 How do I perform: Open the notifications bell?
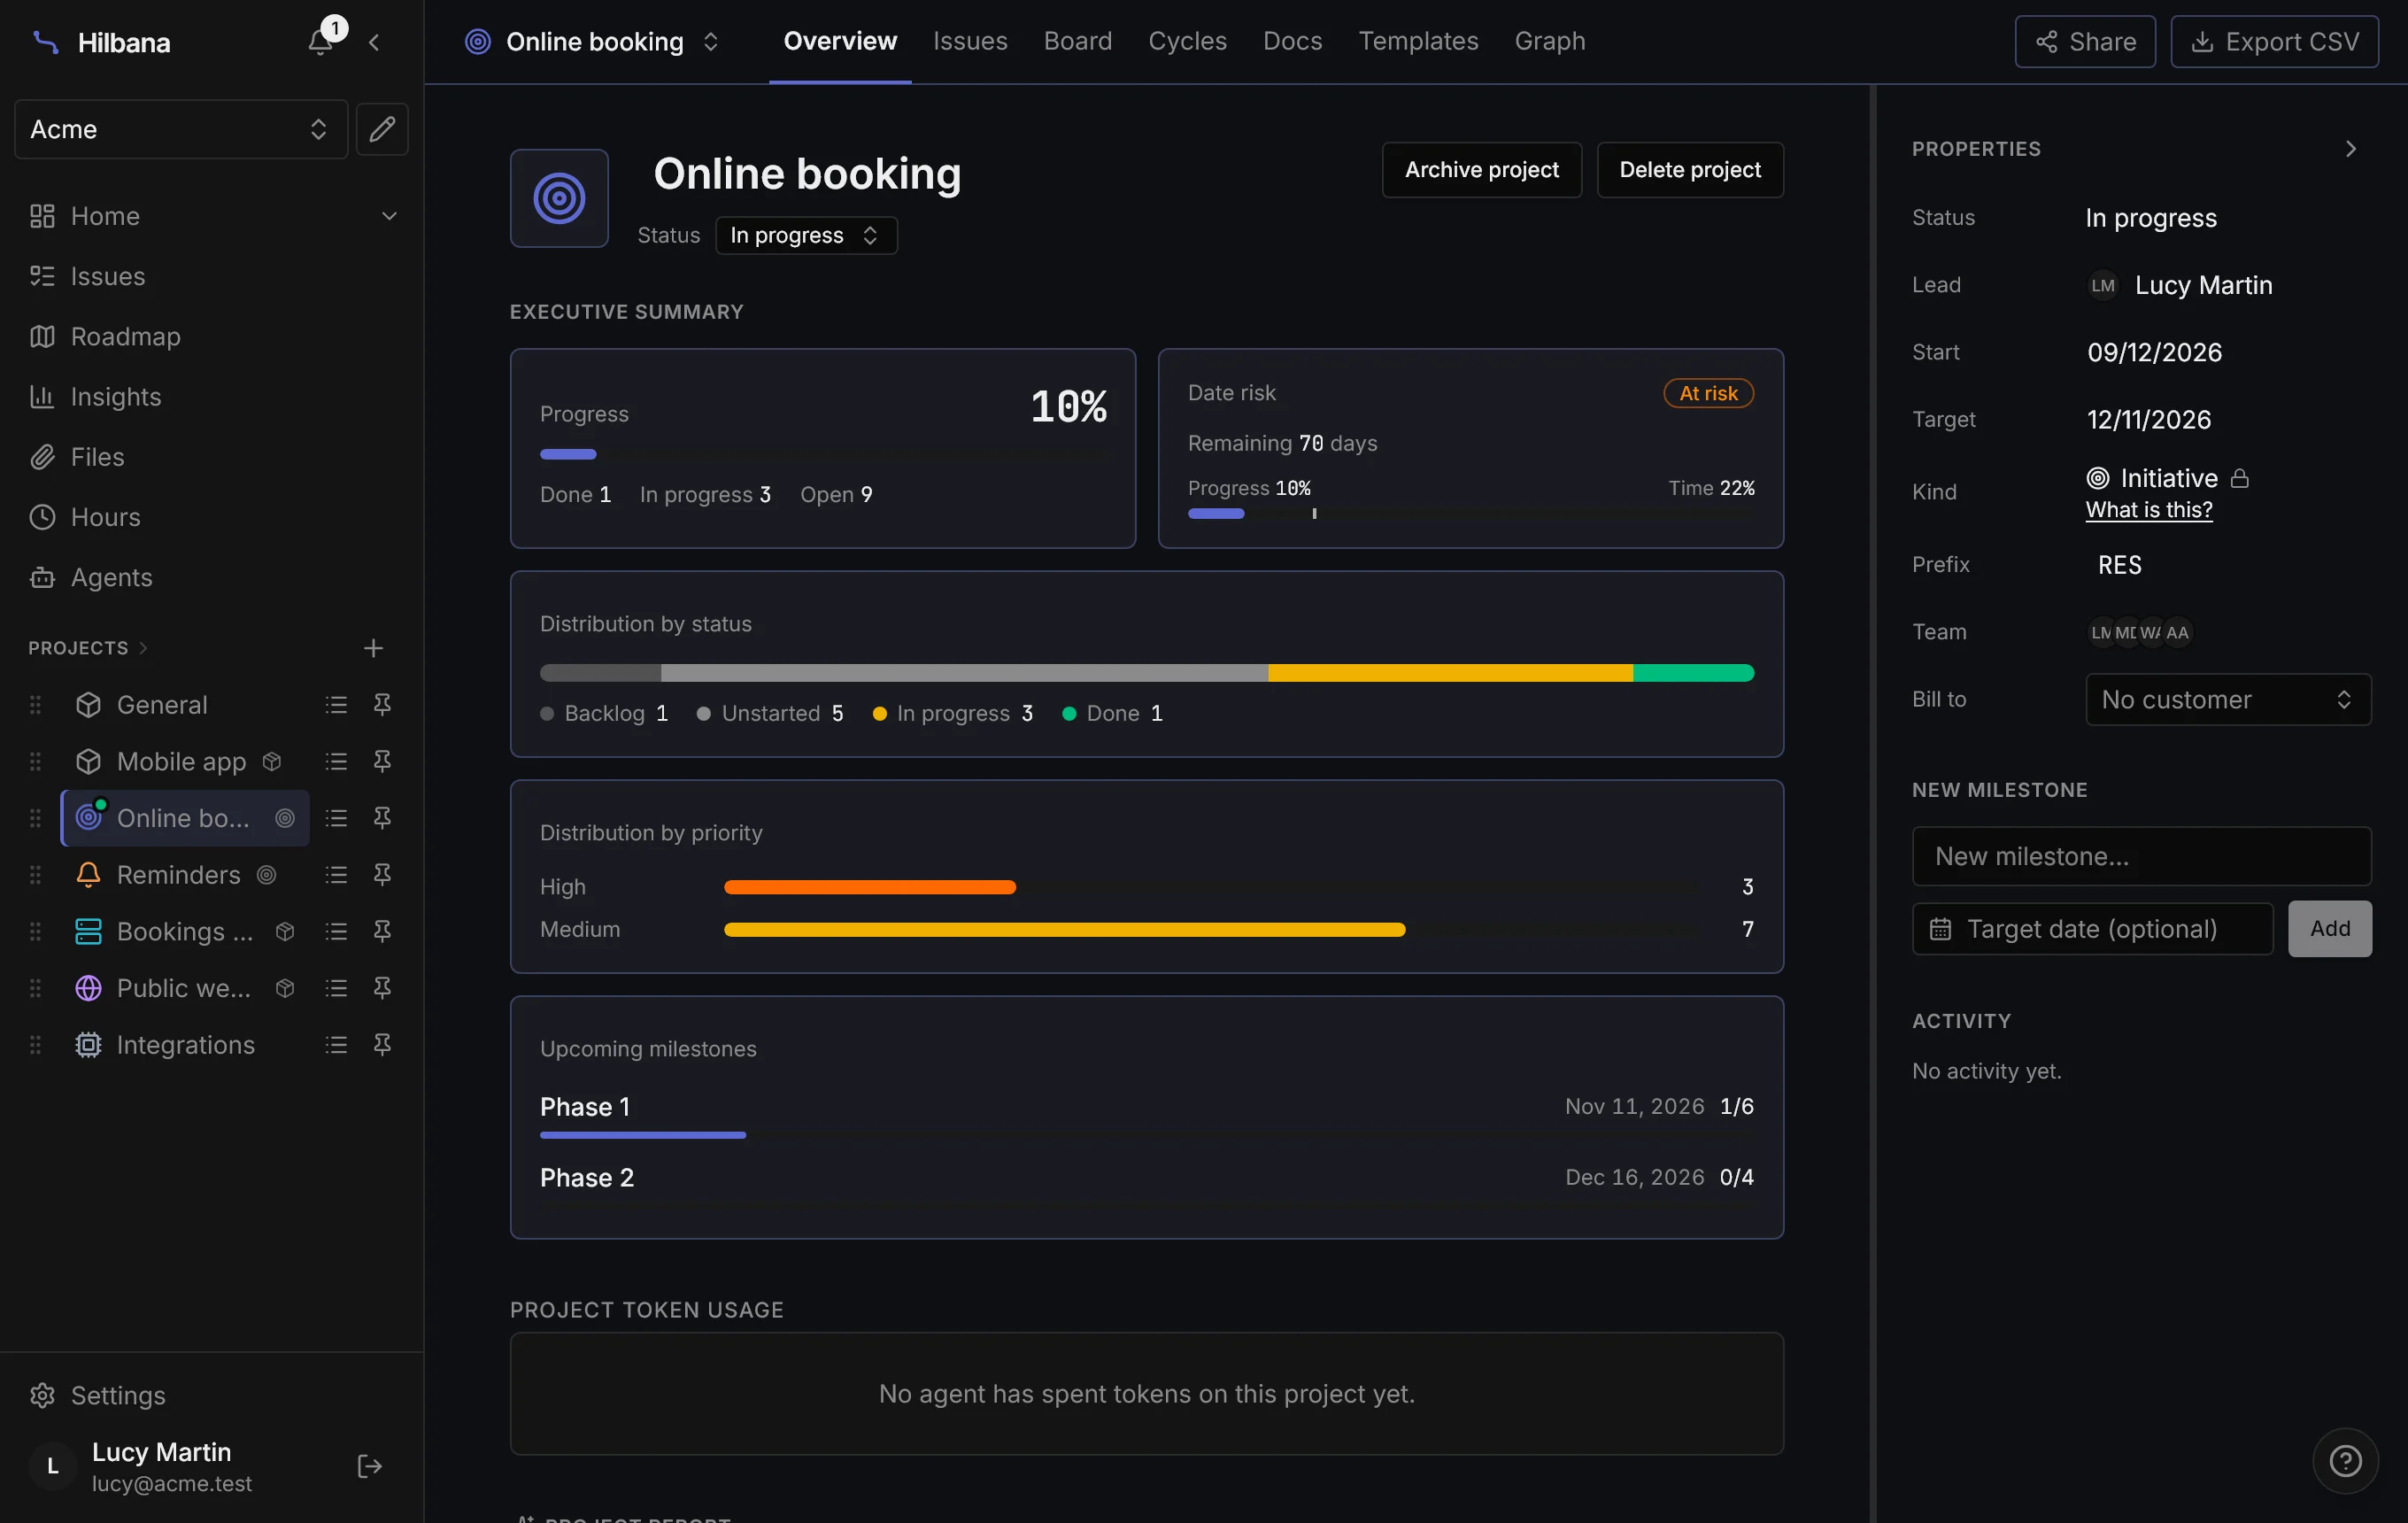[320, 42]
